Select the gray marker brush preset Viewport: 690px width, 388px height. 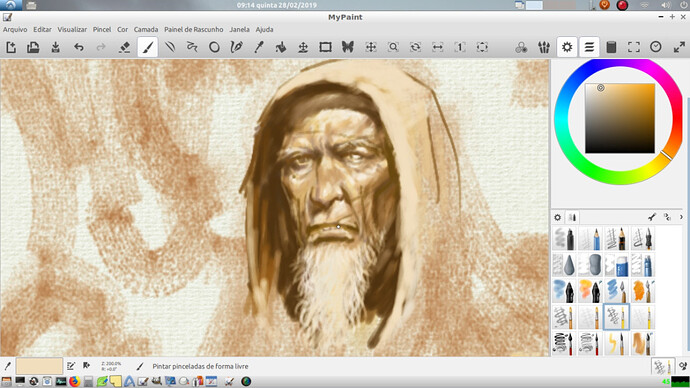pyautogui.click(x=564, y=238)
